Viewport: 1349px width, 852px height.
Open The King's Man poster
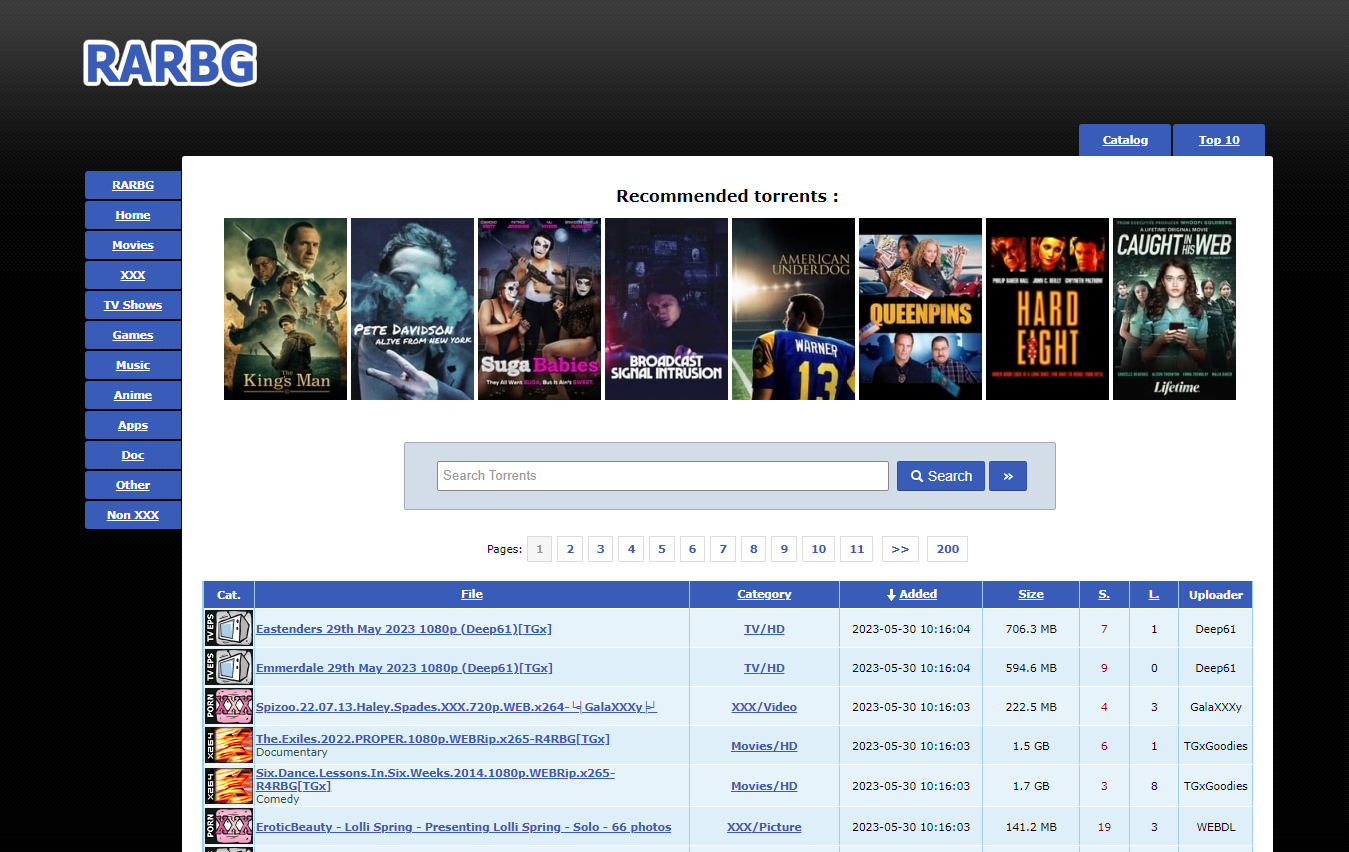(285, 309)
